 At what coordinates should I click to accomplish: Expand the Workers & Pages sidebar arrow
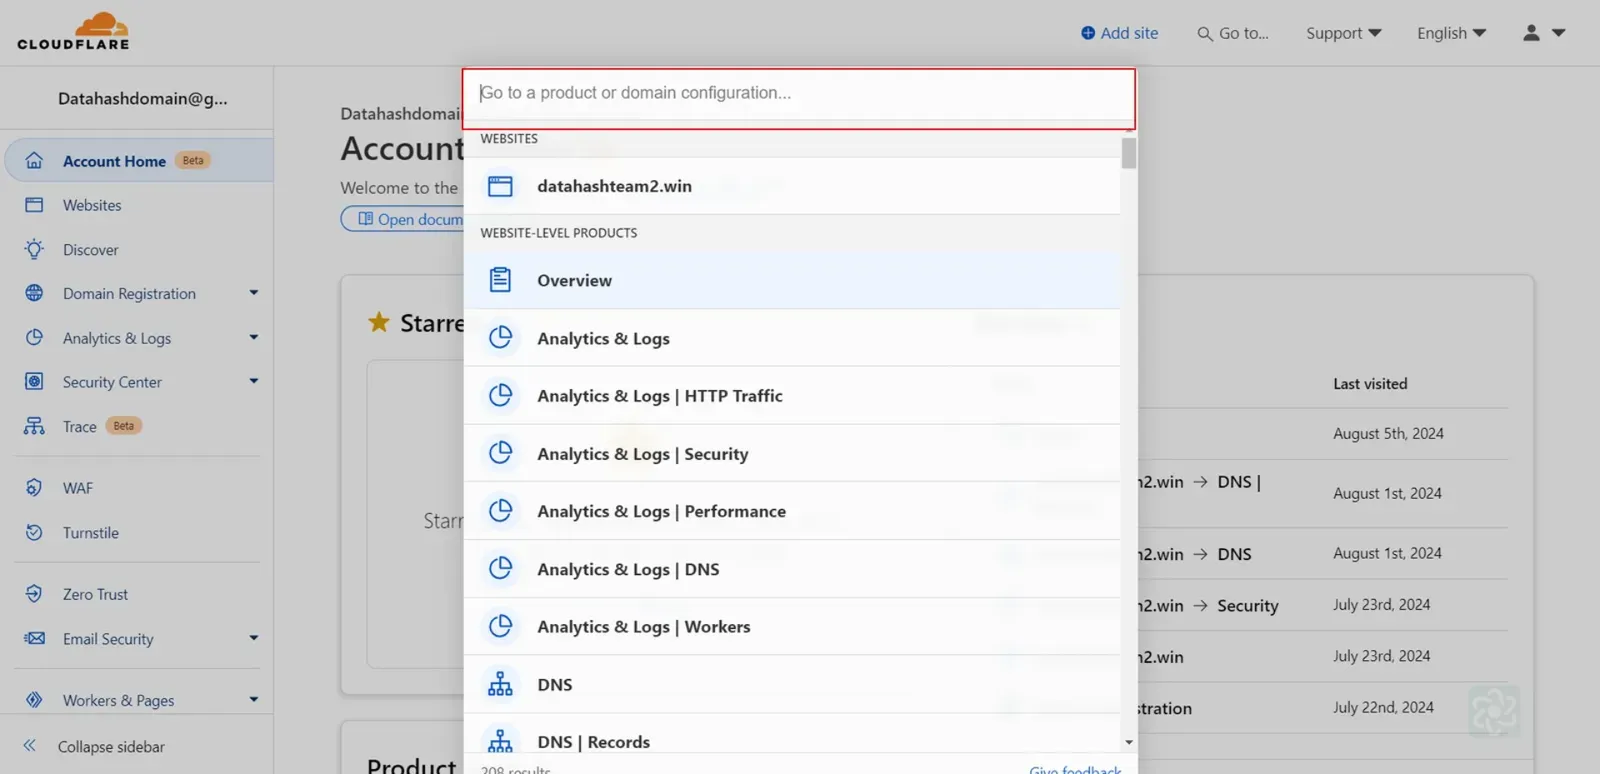254,700
